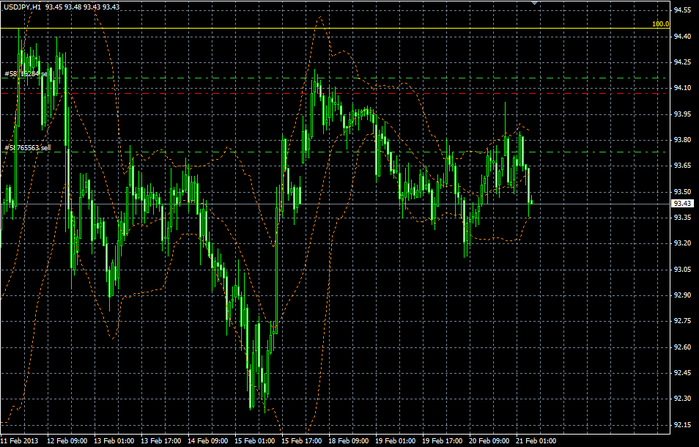Click the current price label 93.43
Image resolution: width=699 pixels, height=447 pixels.
pyautogui.click(x=683, y=204)
